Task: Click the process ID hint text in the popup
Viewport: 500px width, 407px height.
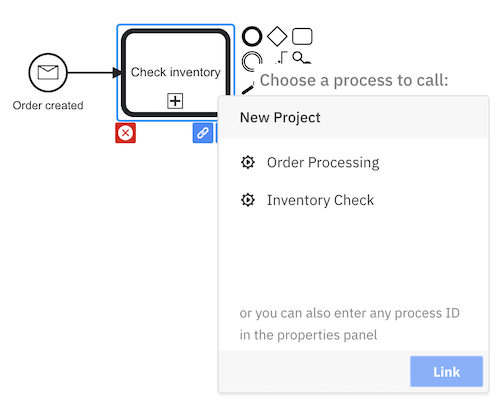Action: (x=349, y=324)
